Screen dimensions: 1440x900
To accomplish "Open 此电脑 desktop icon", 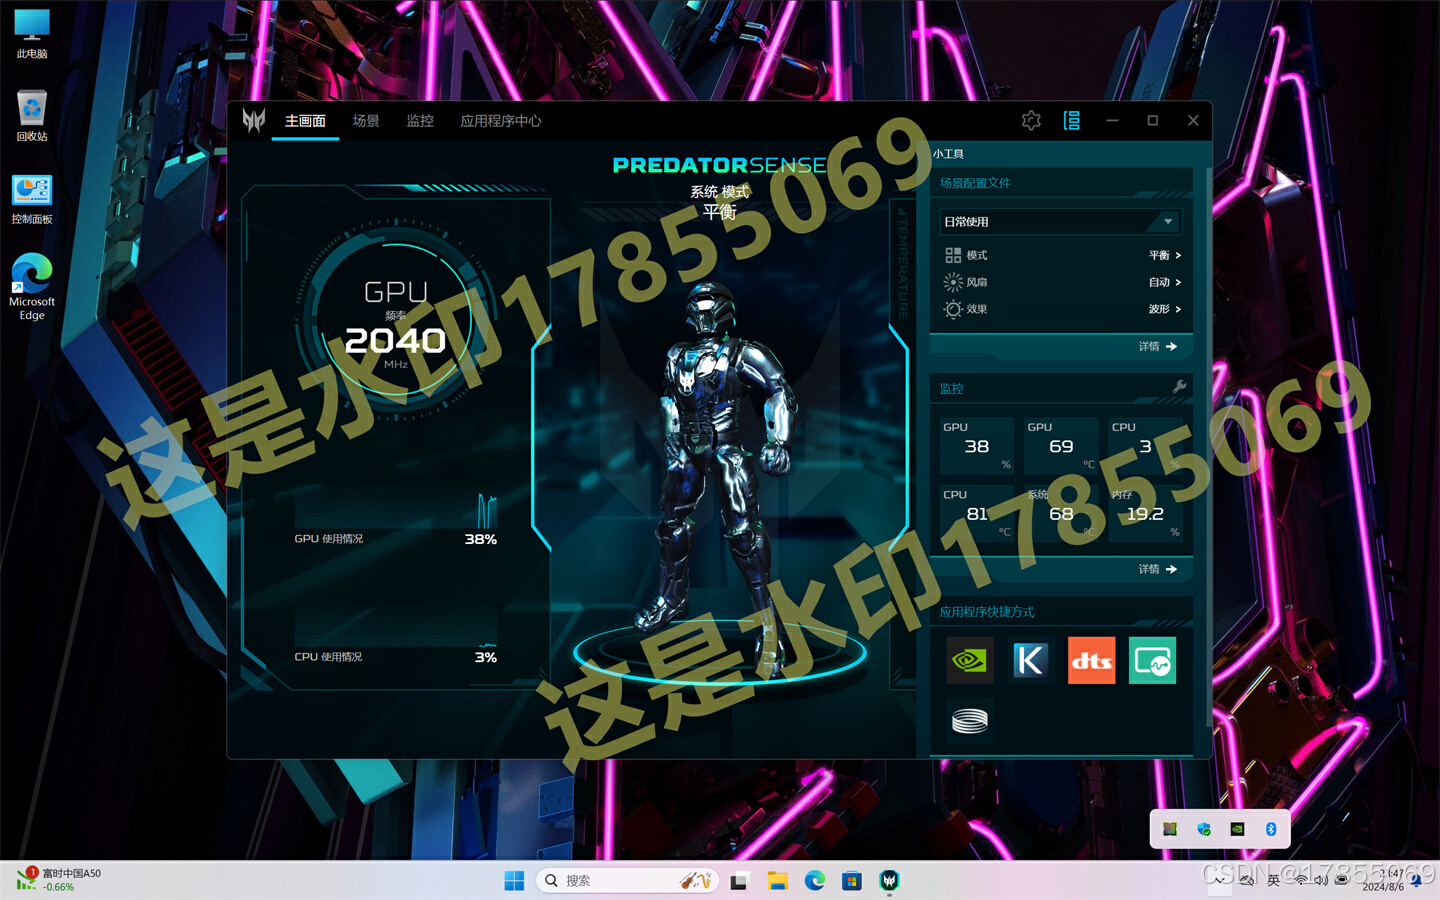I will [x=32, y=34].
